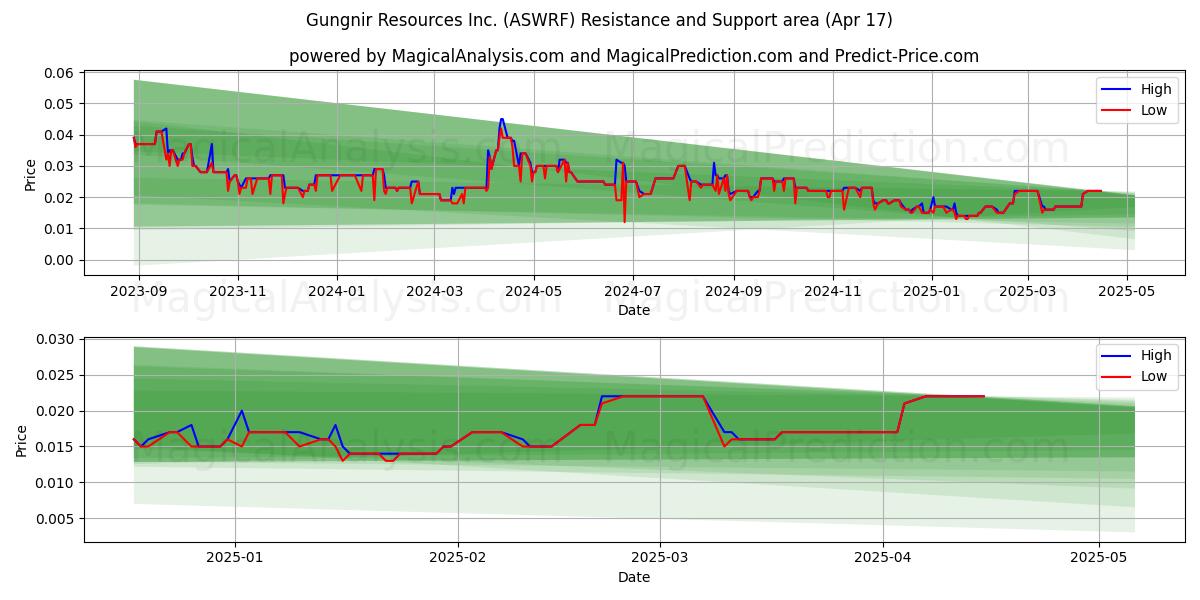Click the '2025-05' tick label on upper chart
The width and height of the screenshot is (1200, 600).
1128,290
